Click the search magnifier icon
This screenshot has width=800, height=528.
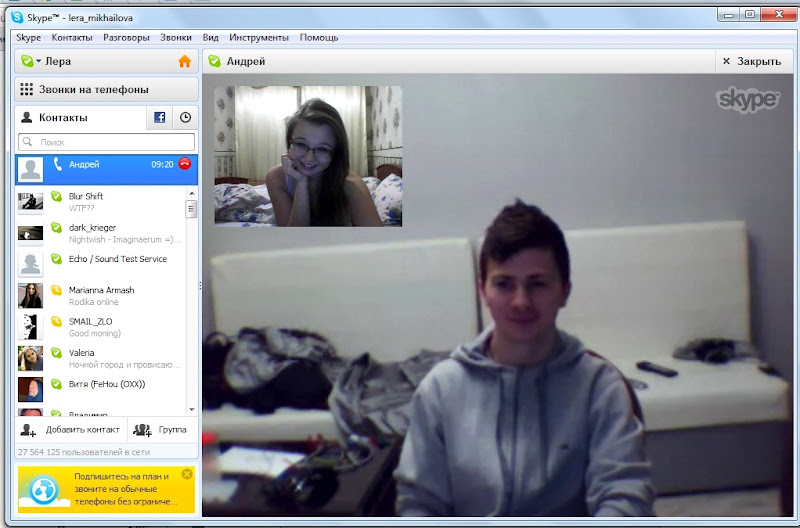point(28,142)
